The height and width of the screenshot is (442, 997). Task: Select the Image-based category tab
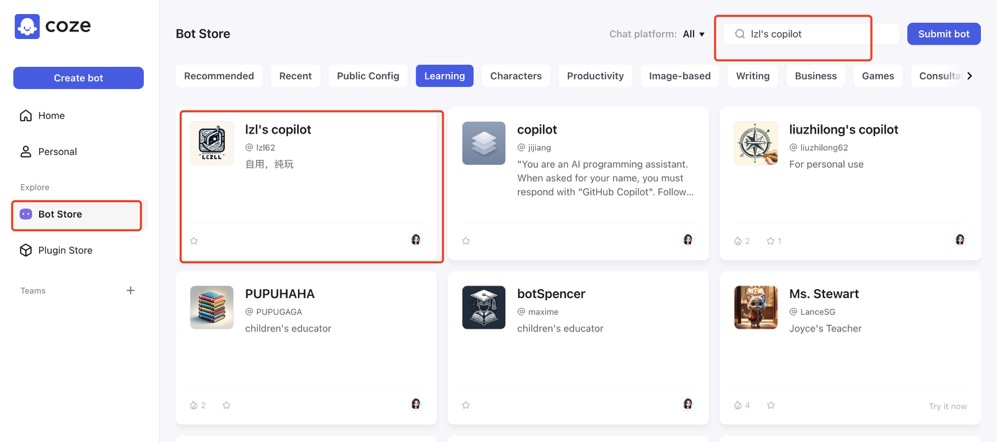(680, 76)
